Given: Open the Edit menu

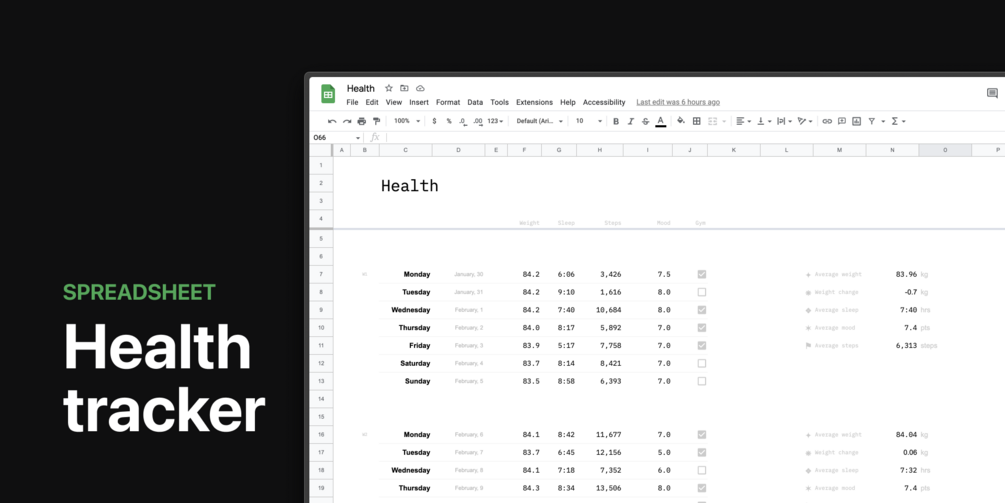Looking at the screenshot, I should tap(372, 103).
